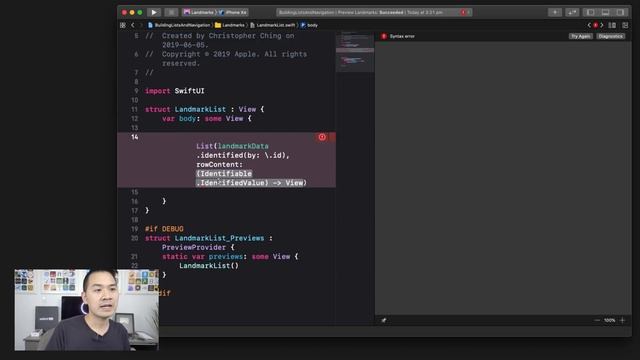640x360 pixels.
Task: Click the code minimap
Action: click(x=355, y=53)
